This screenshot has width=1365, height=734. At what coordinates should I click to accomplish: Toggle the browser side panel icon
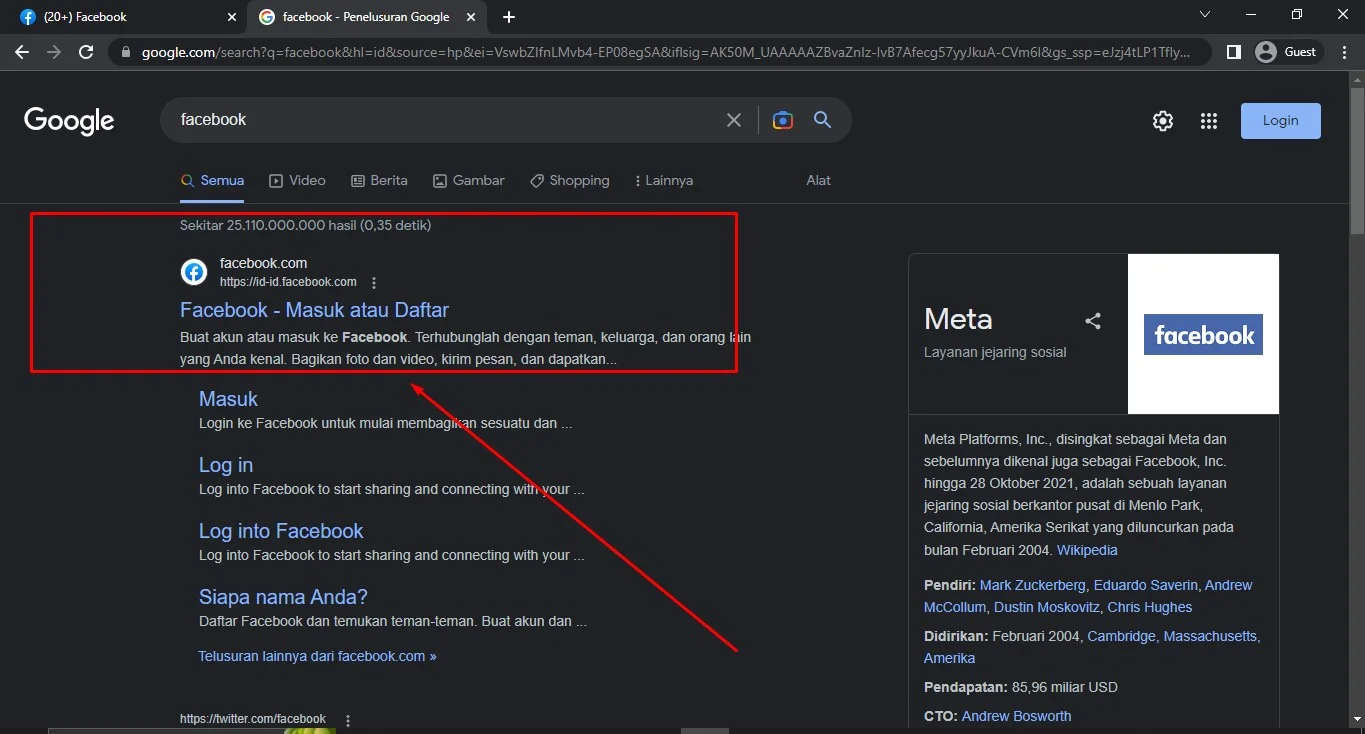point(1234,52)
